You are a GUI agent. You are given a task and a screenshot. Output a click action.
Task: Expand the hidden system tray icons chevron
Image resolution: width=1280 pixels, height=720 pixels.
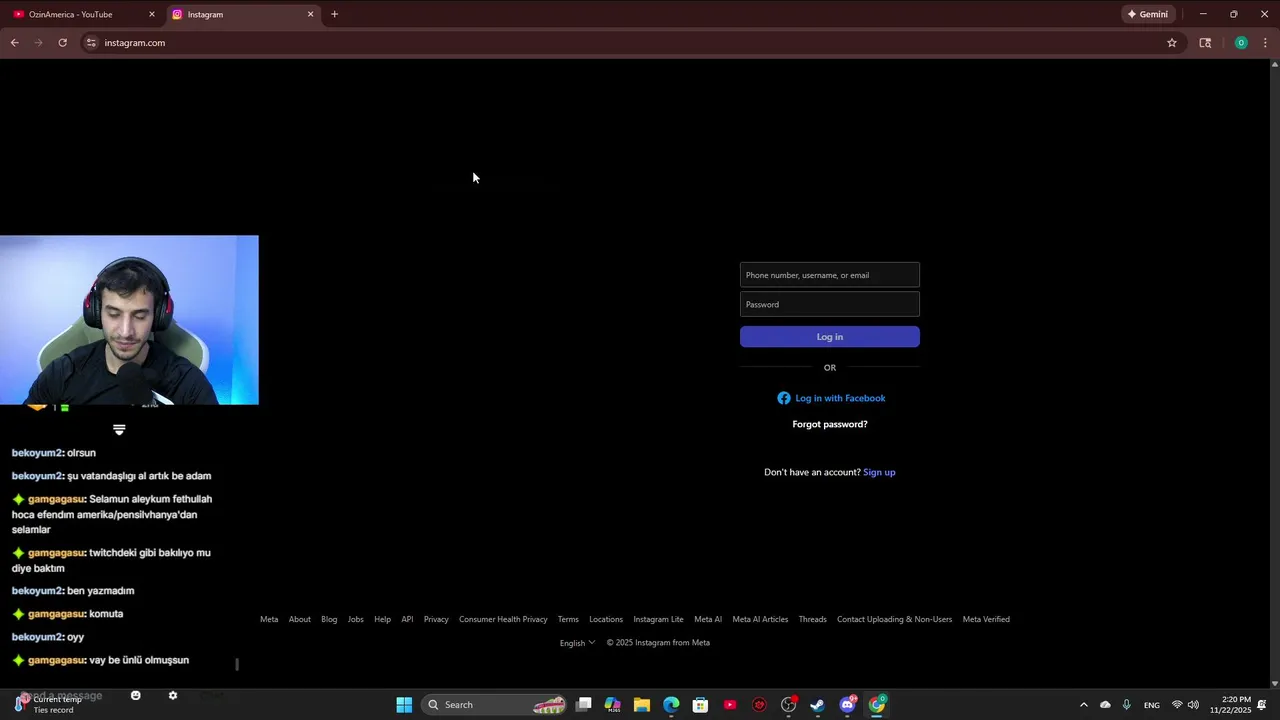coord(1083,705)
